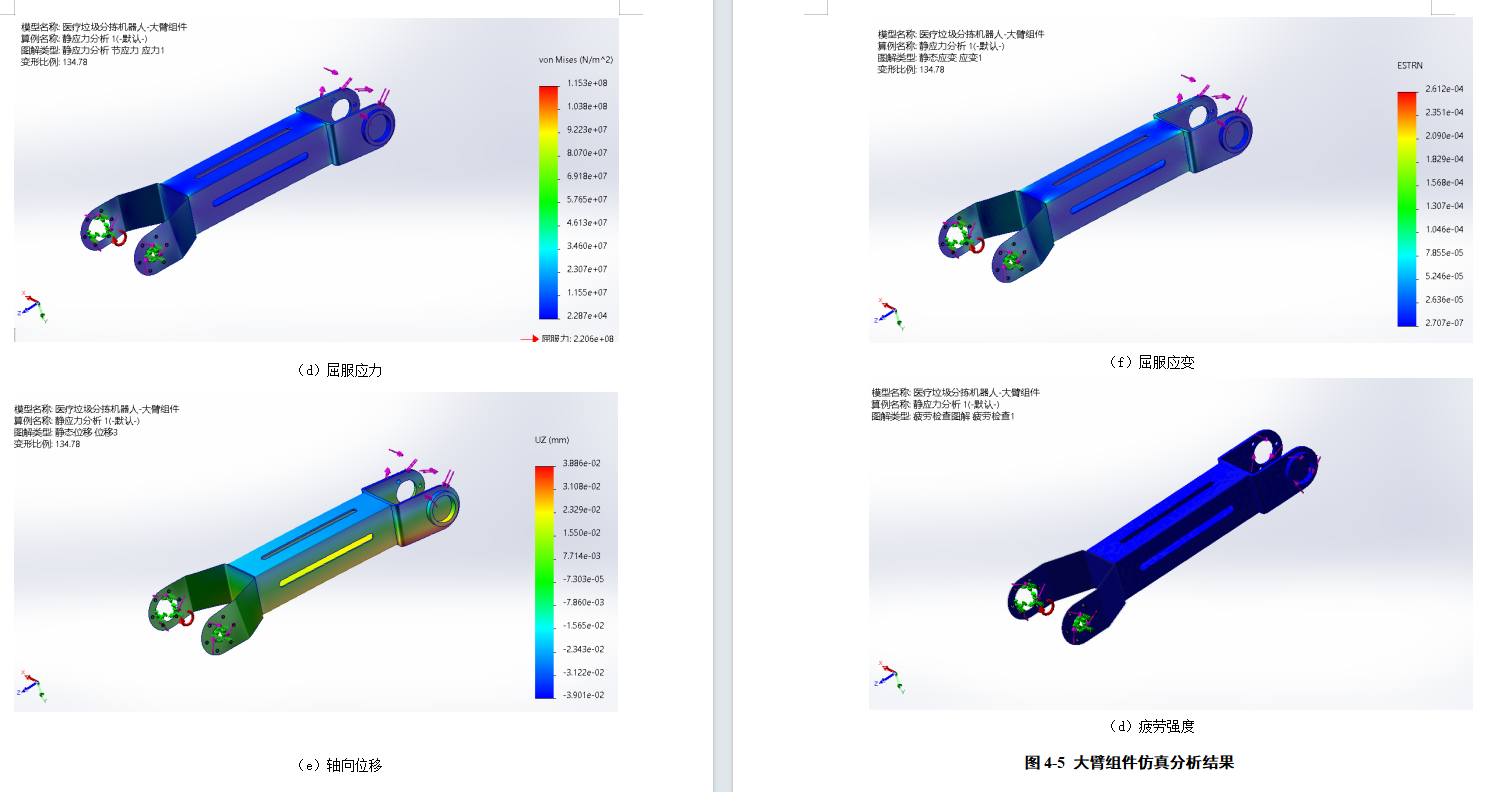Click figure title 图 4-5 大臂组件仿真分析结果
Viewport: 1497px width, 792px height.
coord(1129,763)
